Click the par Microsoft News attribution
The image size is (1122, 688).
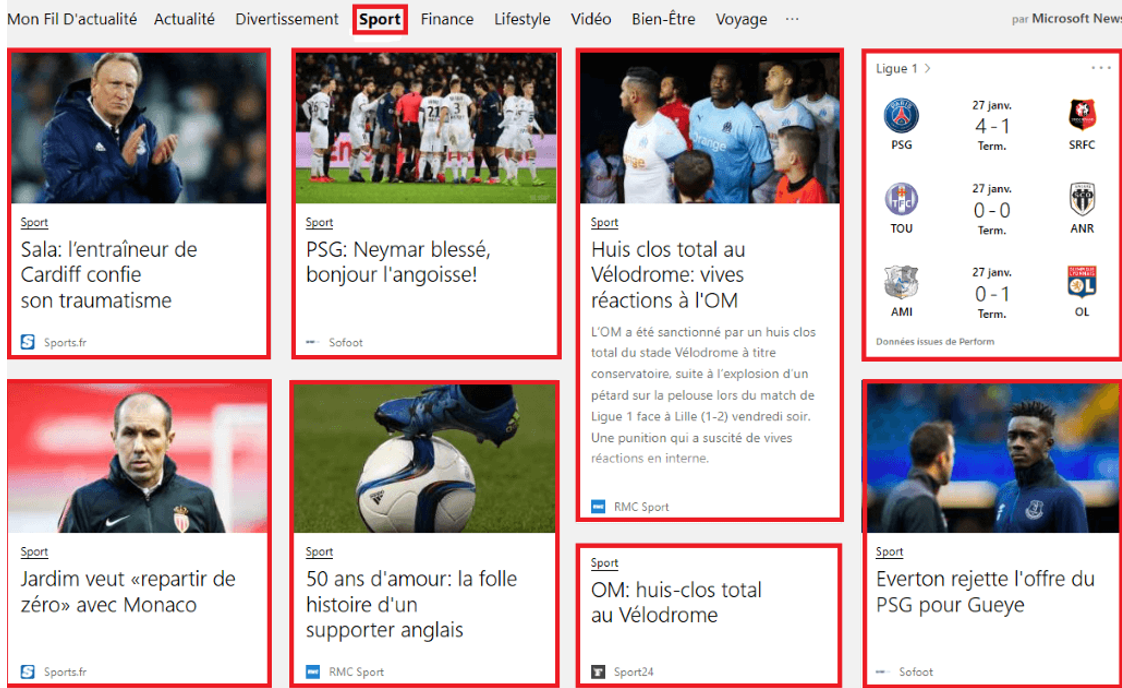point(1066,19)
